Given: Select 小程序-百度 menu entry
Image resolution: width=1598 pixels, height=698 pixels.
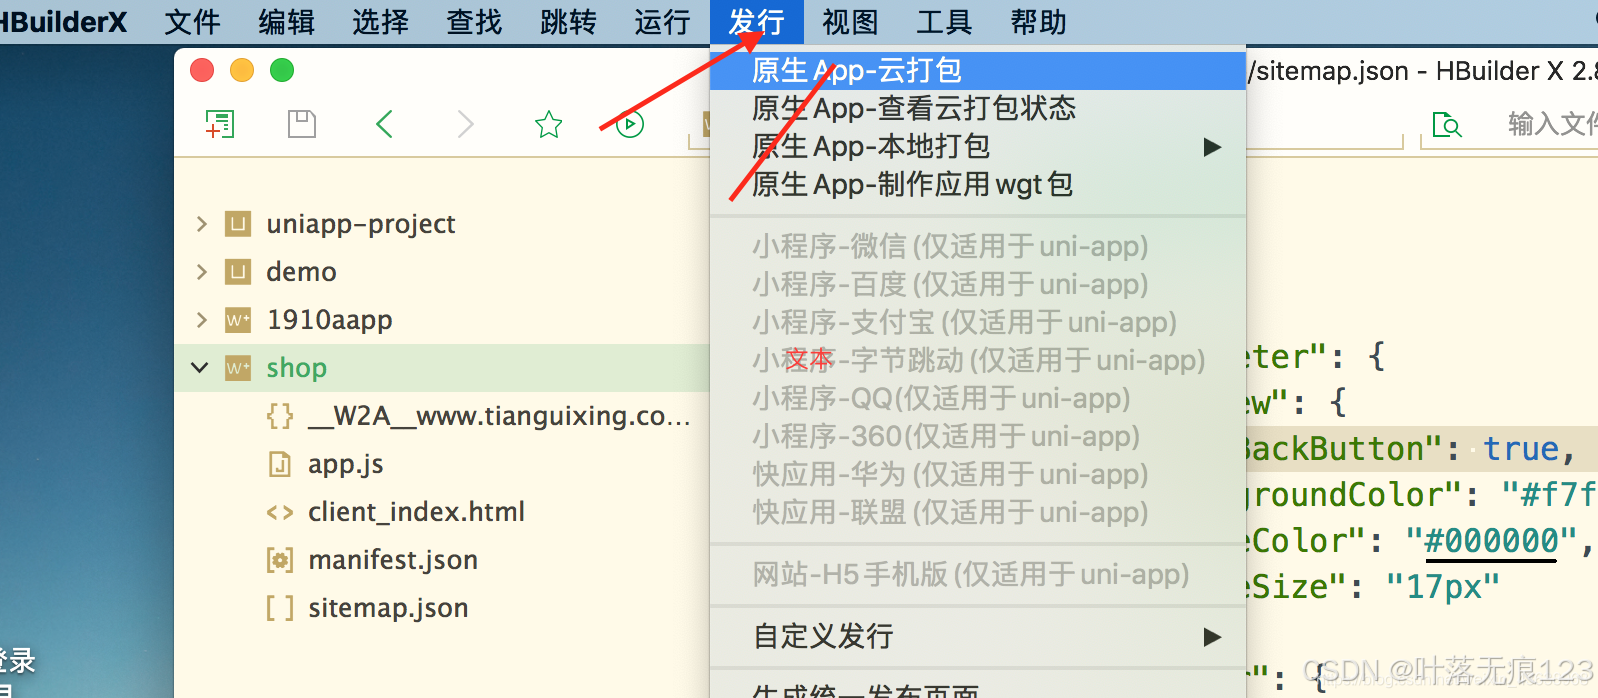Looking at the screenshot, I should coord(978,284).
